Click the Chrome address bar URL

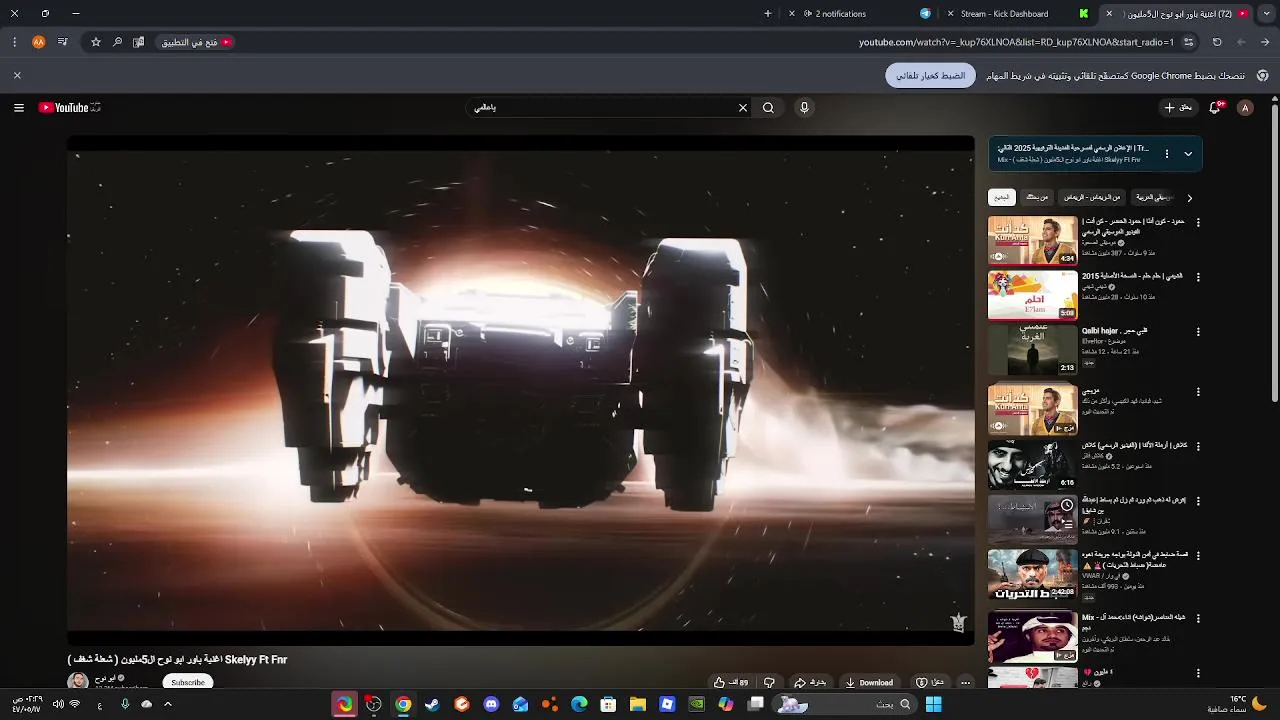click(x=1016, y=42)
